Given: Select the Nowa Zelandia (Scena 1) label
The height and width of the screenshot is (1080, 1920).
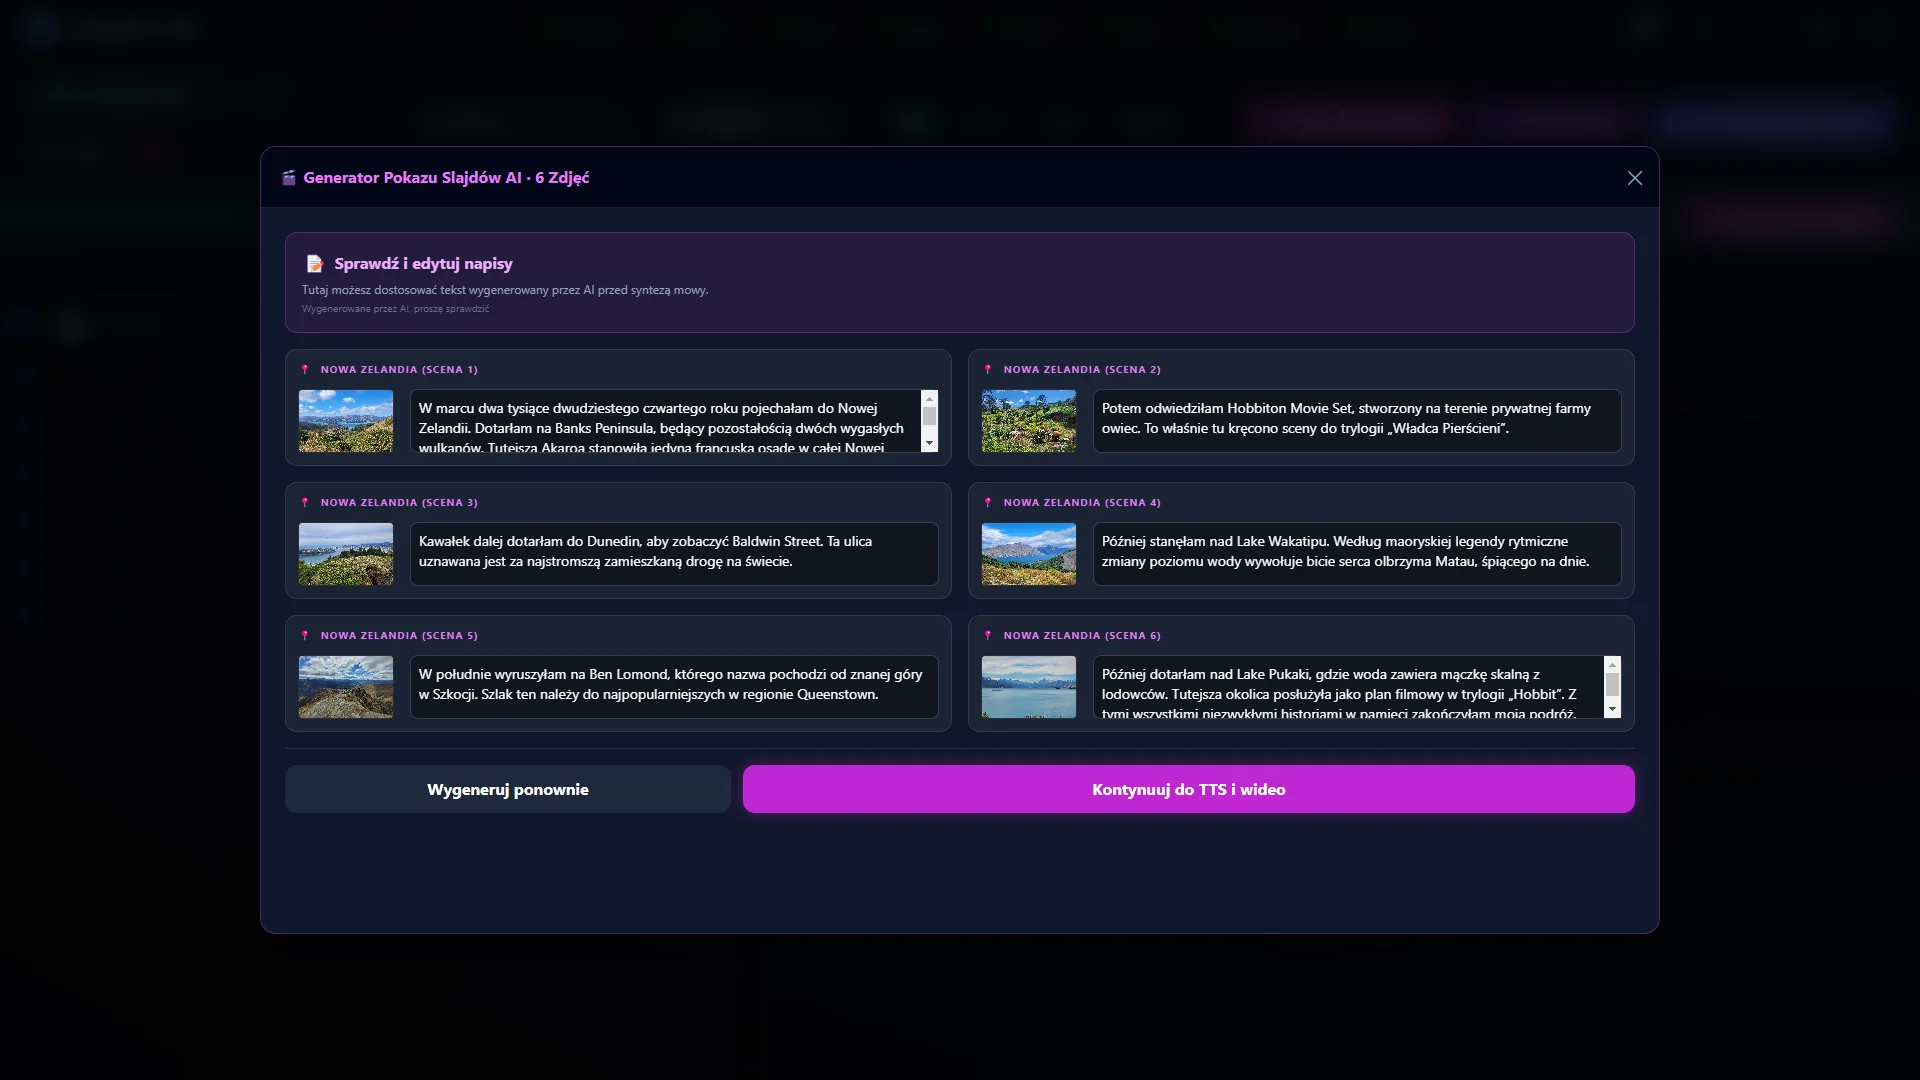Looking at the screenshot, I should click(399, 370).
